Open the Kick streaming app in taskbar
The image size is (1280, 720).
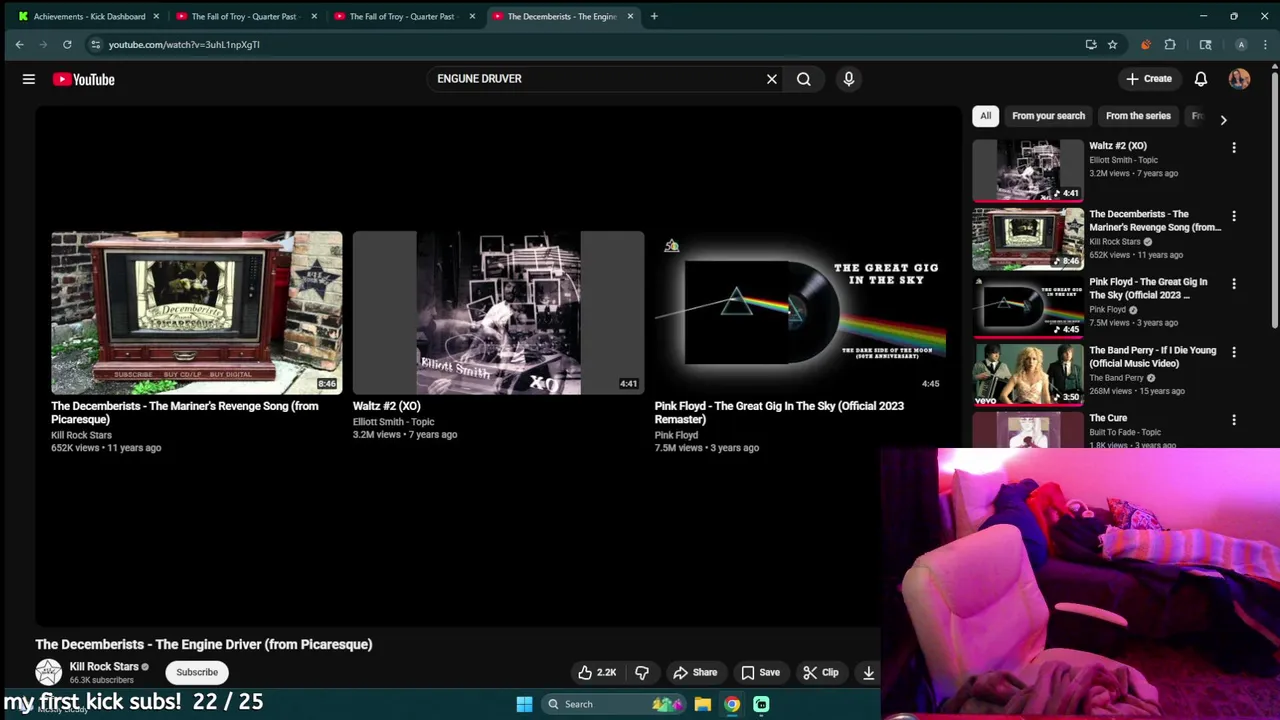coord(761,704)
